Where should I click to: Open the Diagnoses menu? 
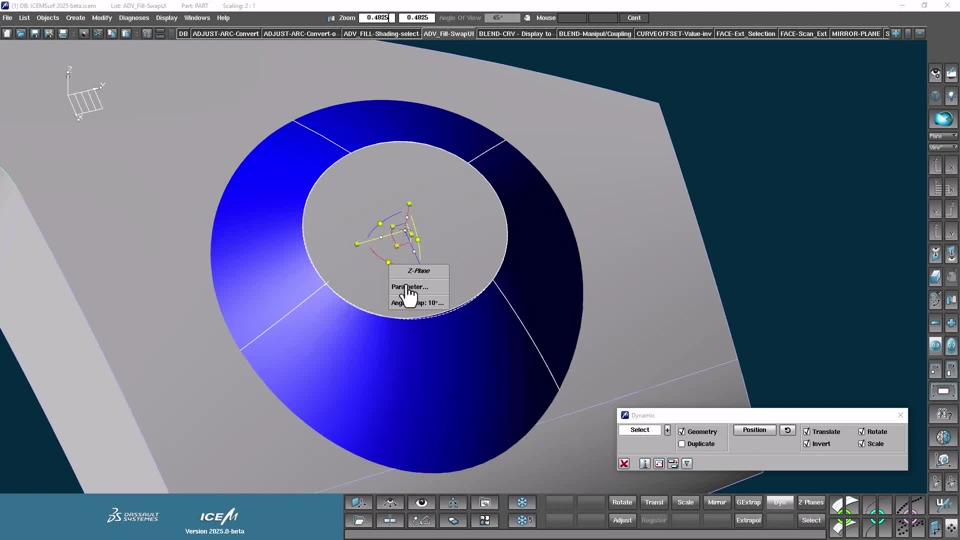coord(133,18)
